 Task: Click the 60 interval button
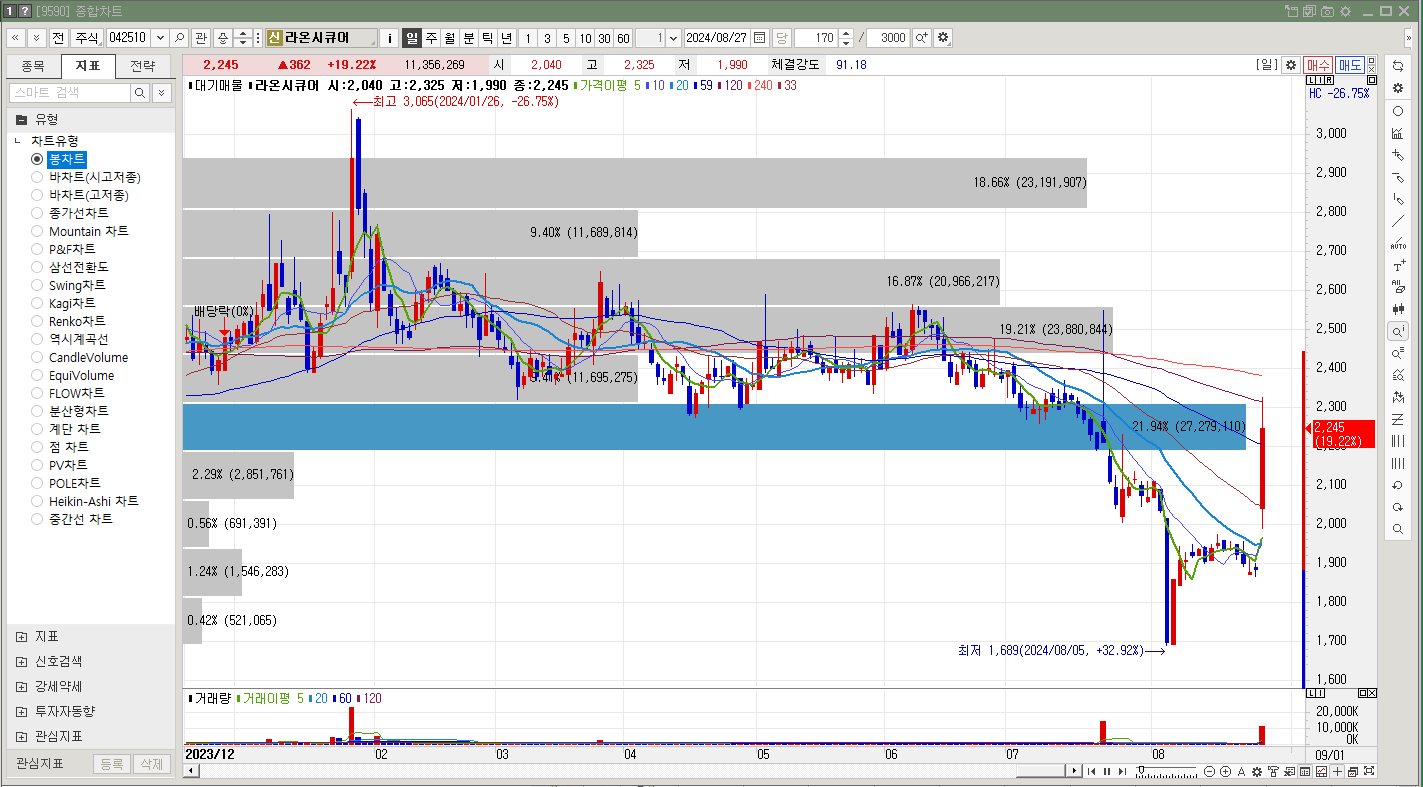623,38
